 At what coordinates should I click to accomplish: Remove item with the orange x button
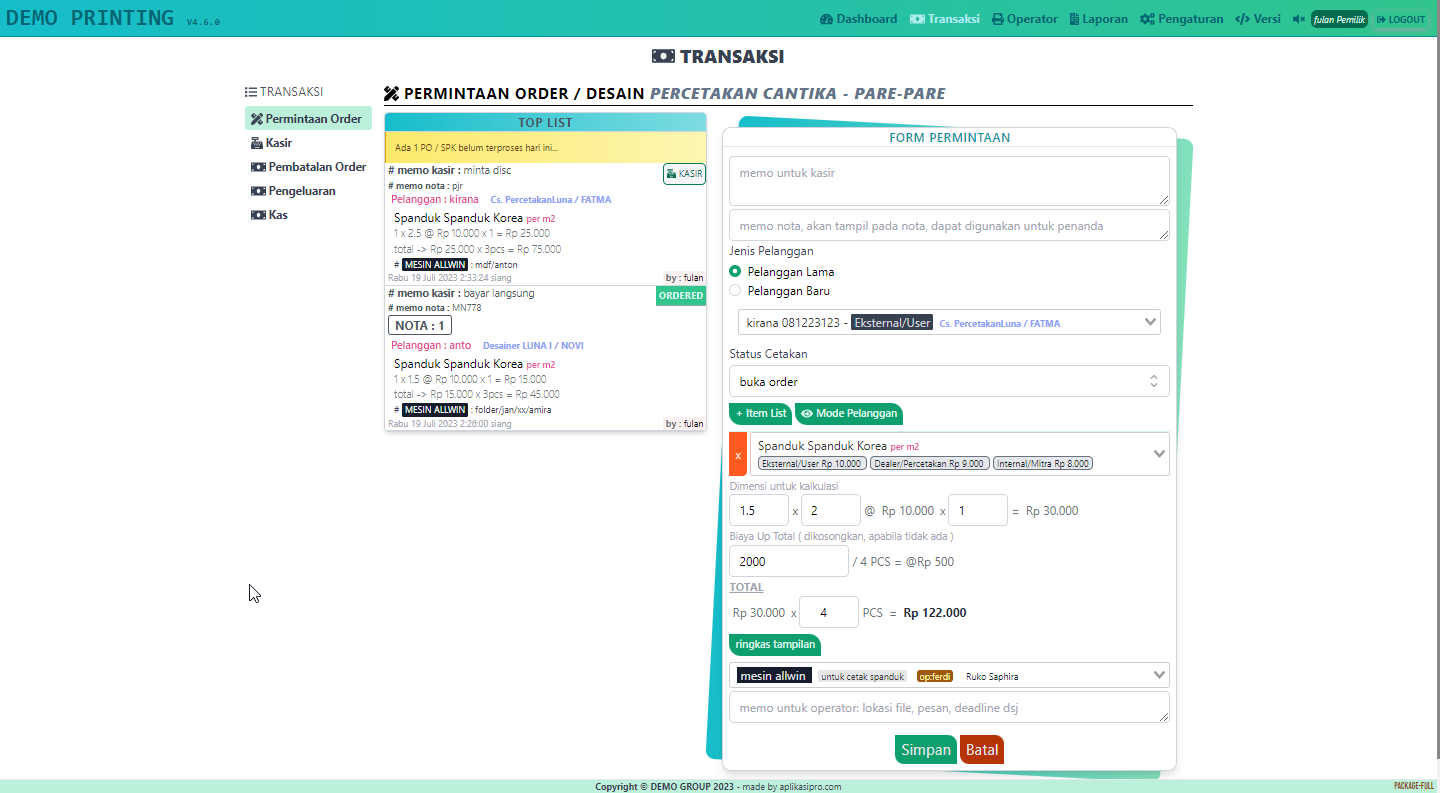(x=738, y=454)
